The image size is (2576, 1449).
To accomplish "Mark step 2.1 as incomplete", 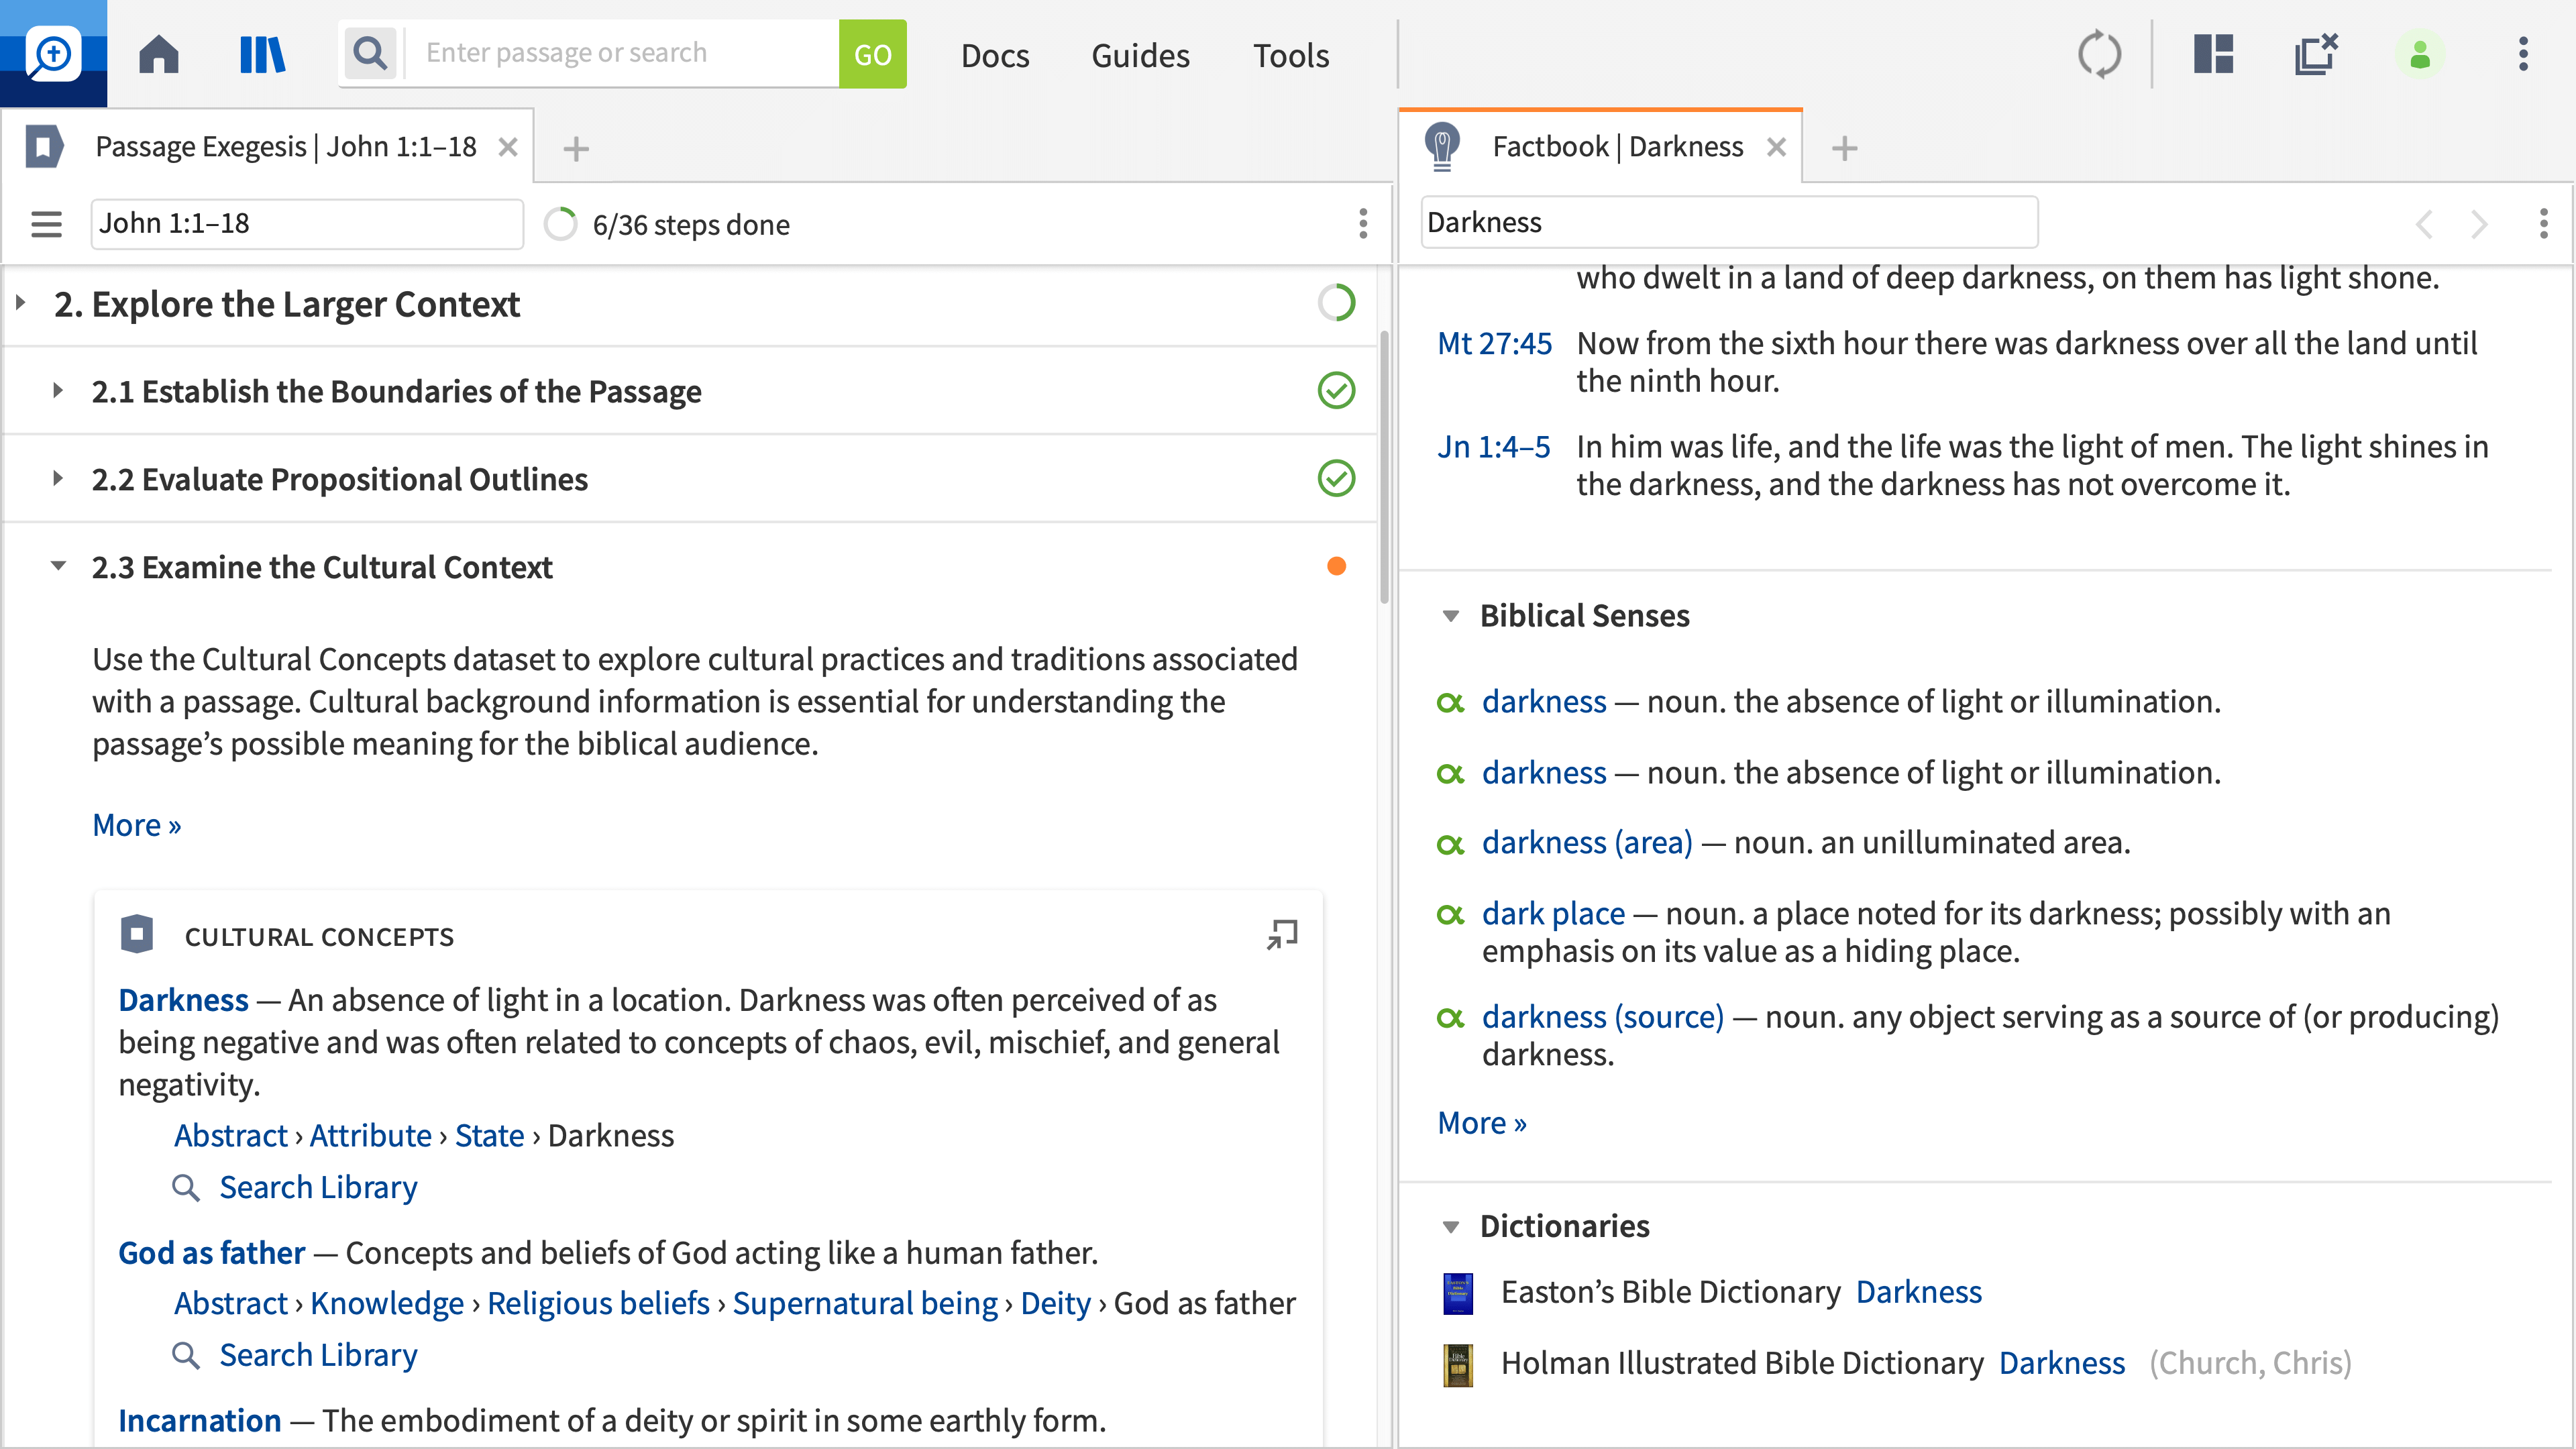I will click(x=1336, y=390).
